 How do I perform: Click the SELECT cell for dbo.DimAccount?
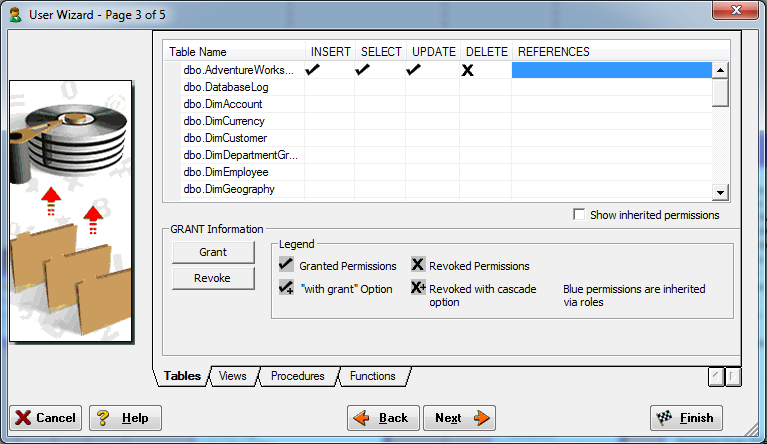click(x=380, y=104)
